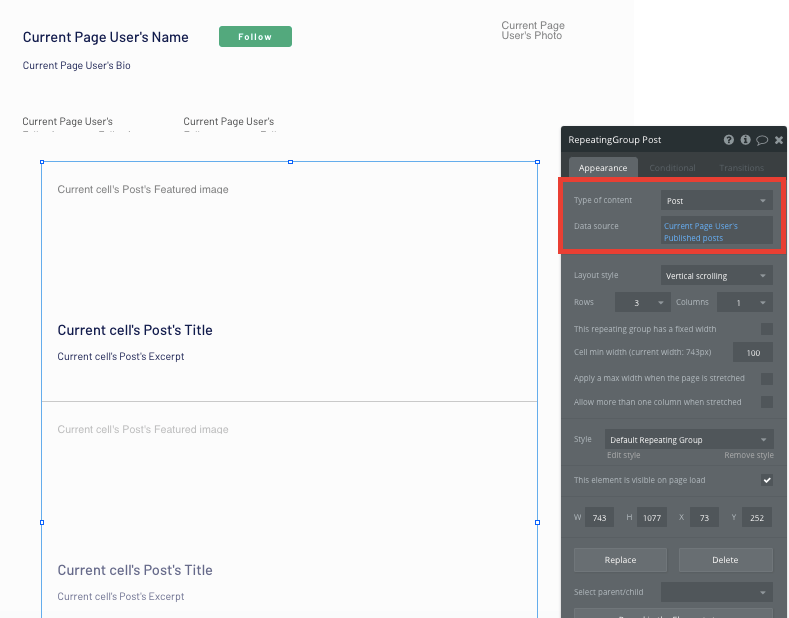Screen dimensions: 789x618
Task: Click the Replace button
Action: 620,560
